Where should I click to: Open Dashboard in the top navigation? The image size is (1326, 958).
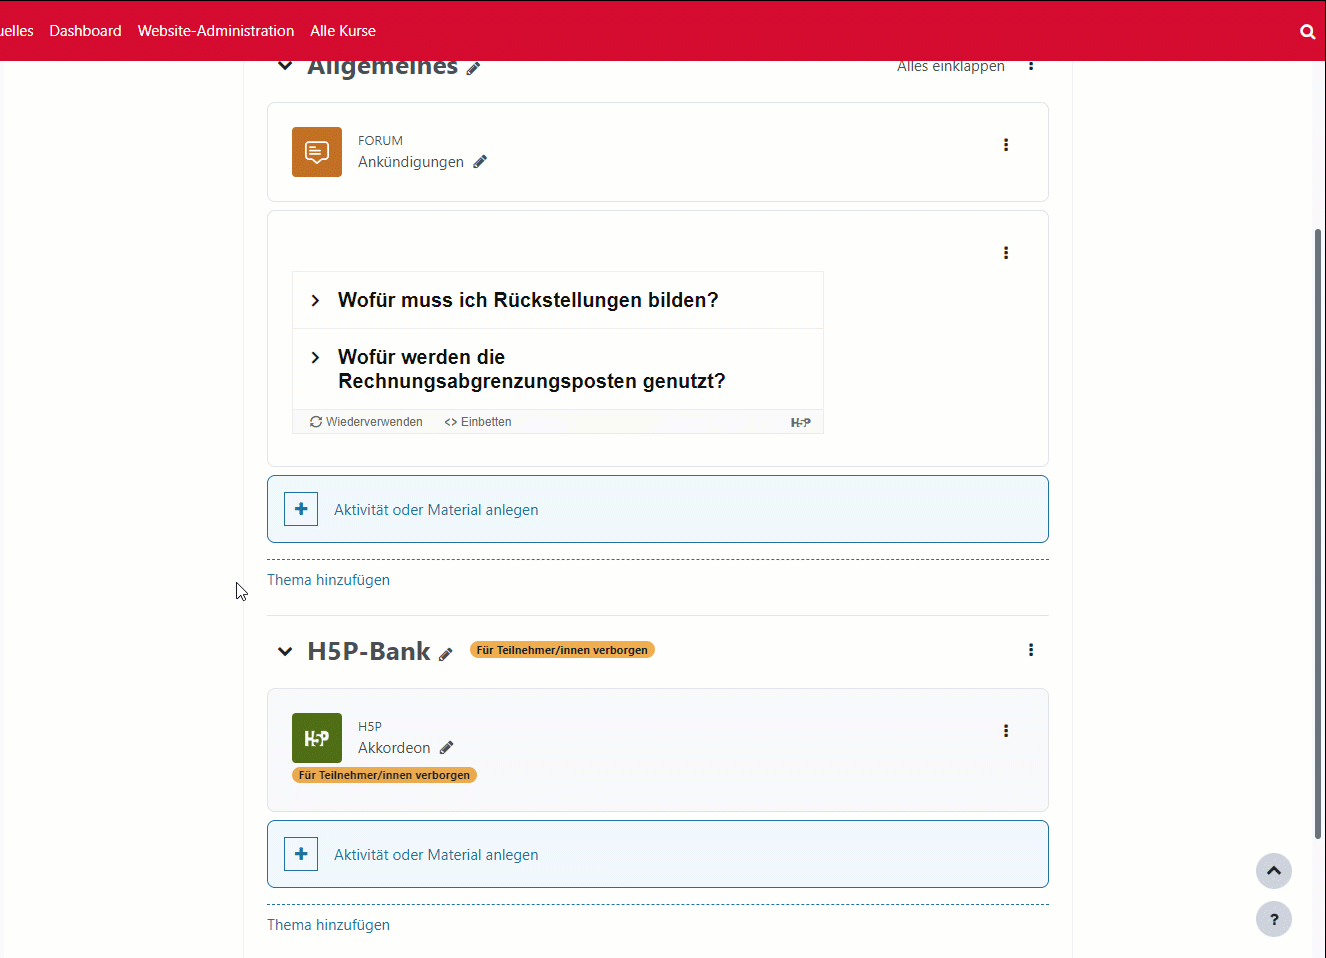tap(85, 31)
